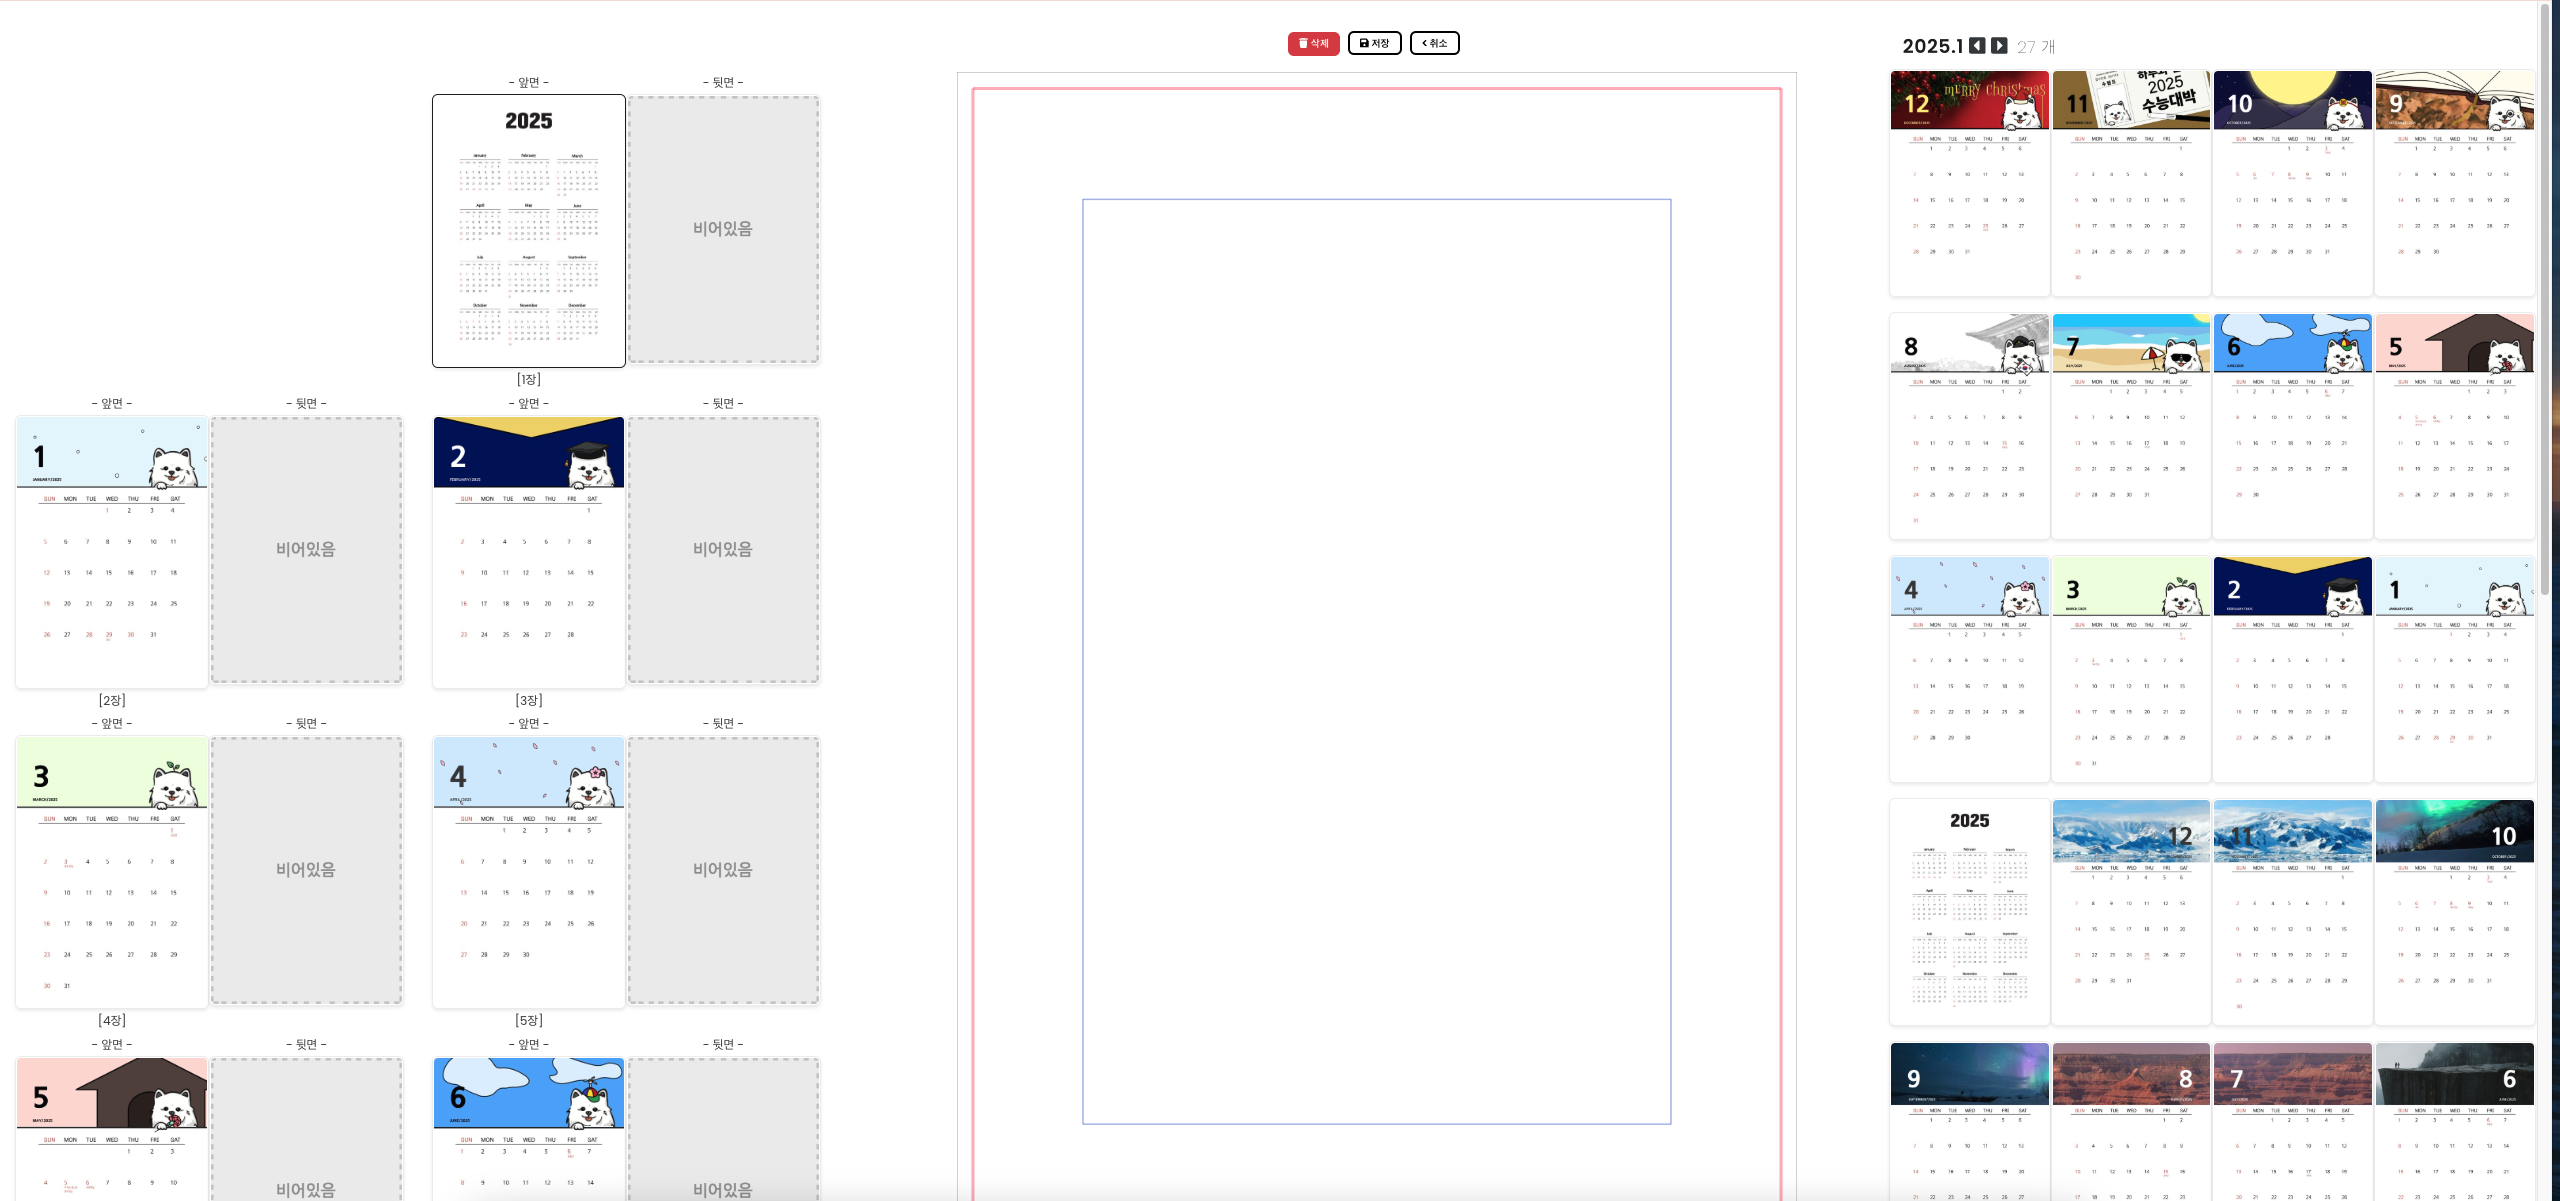Select the empty back page of sheet 1
The width and height of the screenshot is (2560, 1201).
(723, 229)
